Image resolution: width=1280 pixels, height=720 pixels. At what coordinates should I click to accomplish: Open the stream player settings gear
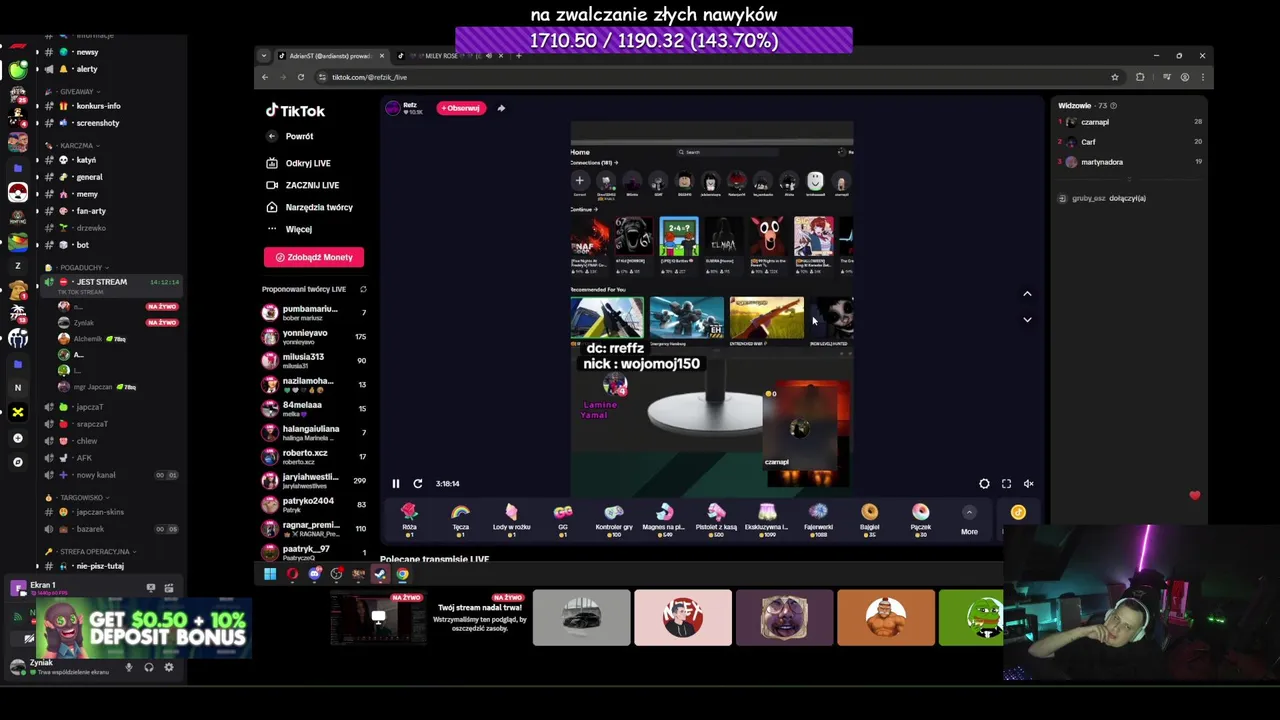click(984, 484)
